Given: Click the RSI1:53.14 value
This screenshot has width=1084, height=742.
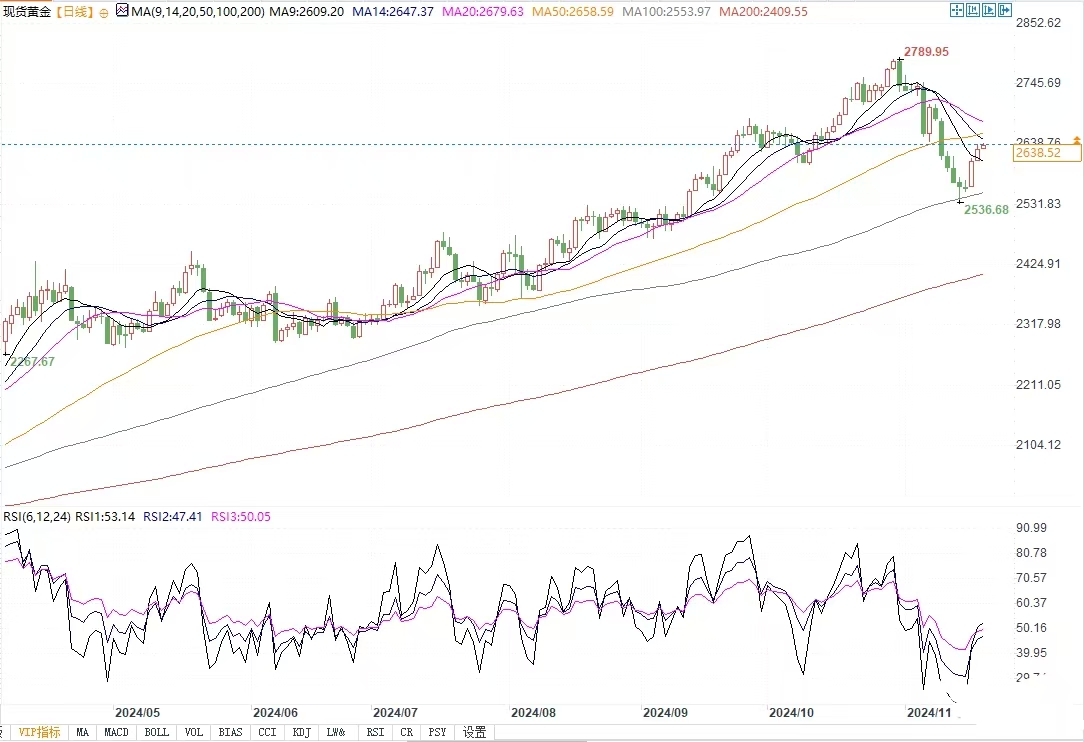Looking at the screenshot, I should (x=105, y=517).
